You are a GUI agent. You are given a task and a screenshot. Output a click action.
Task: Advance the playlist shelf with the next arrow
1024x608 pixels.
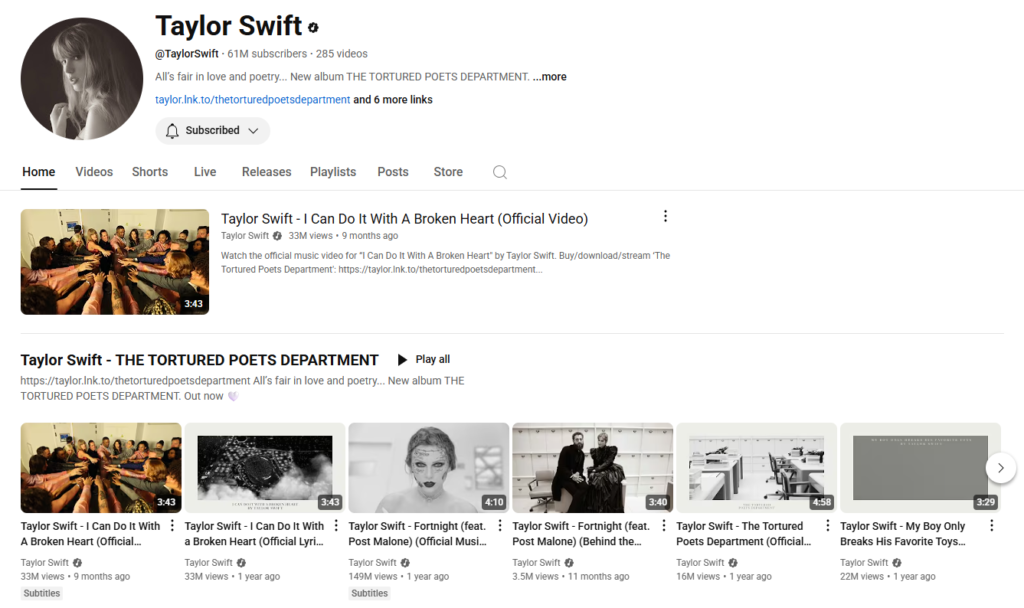[x=1000, y=468]
